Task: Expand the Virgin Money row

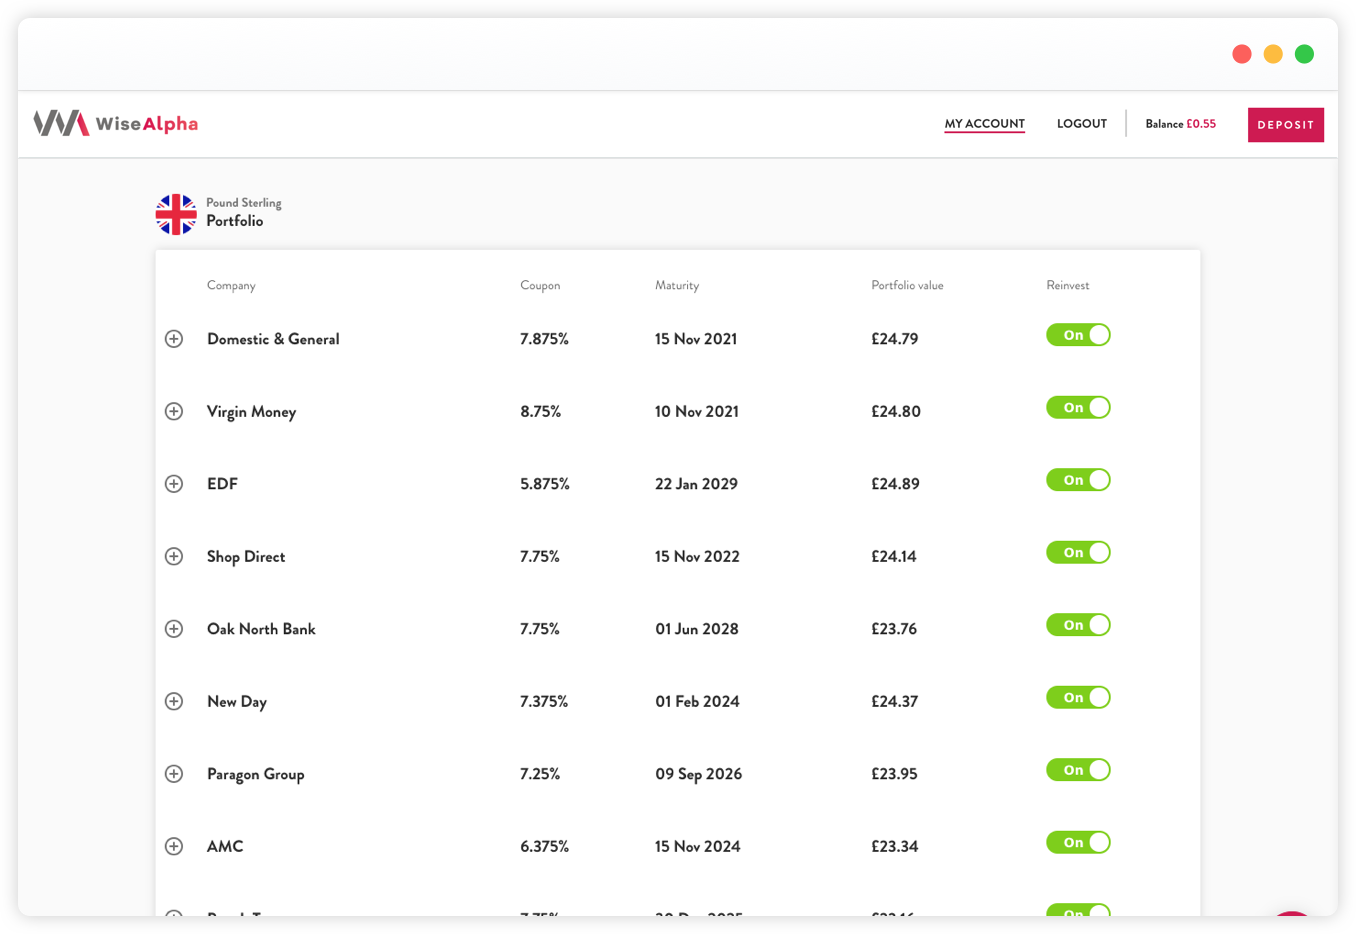Action: coord(174,411)
